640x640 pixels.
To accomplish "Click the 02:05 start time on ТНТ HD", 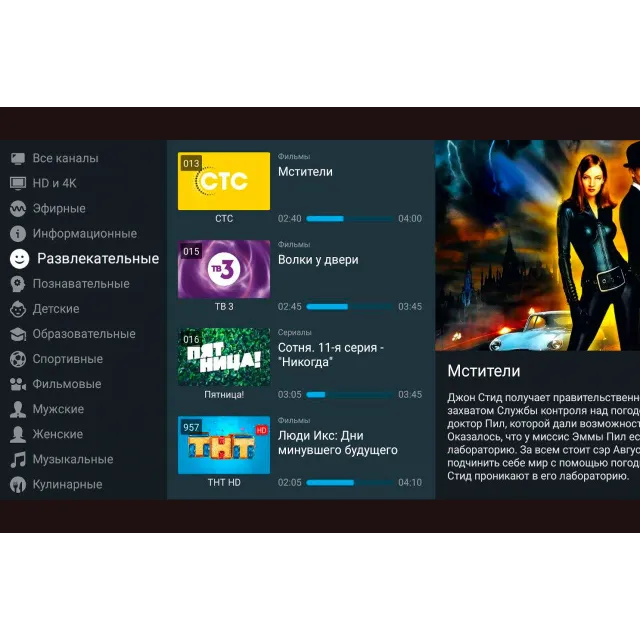I will (x=290, y=482).
